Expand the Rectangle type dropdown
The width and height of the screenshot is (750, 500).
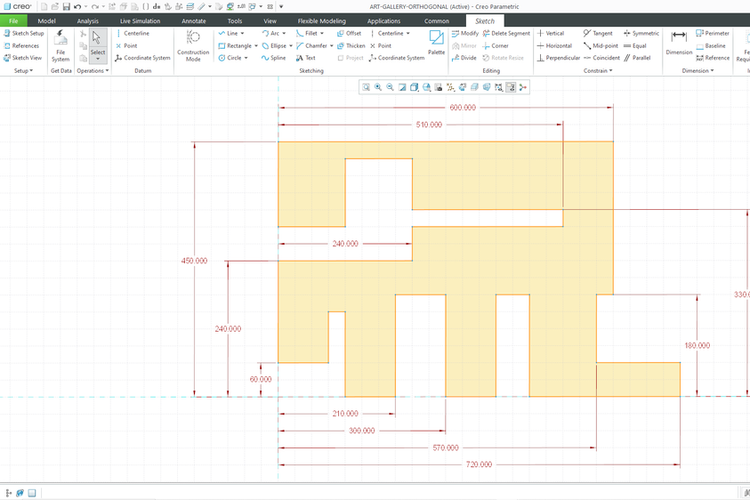tap(256, 46)
